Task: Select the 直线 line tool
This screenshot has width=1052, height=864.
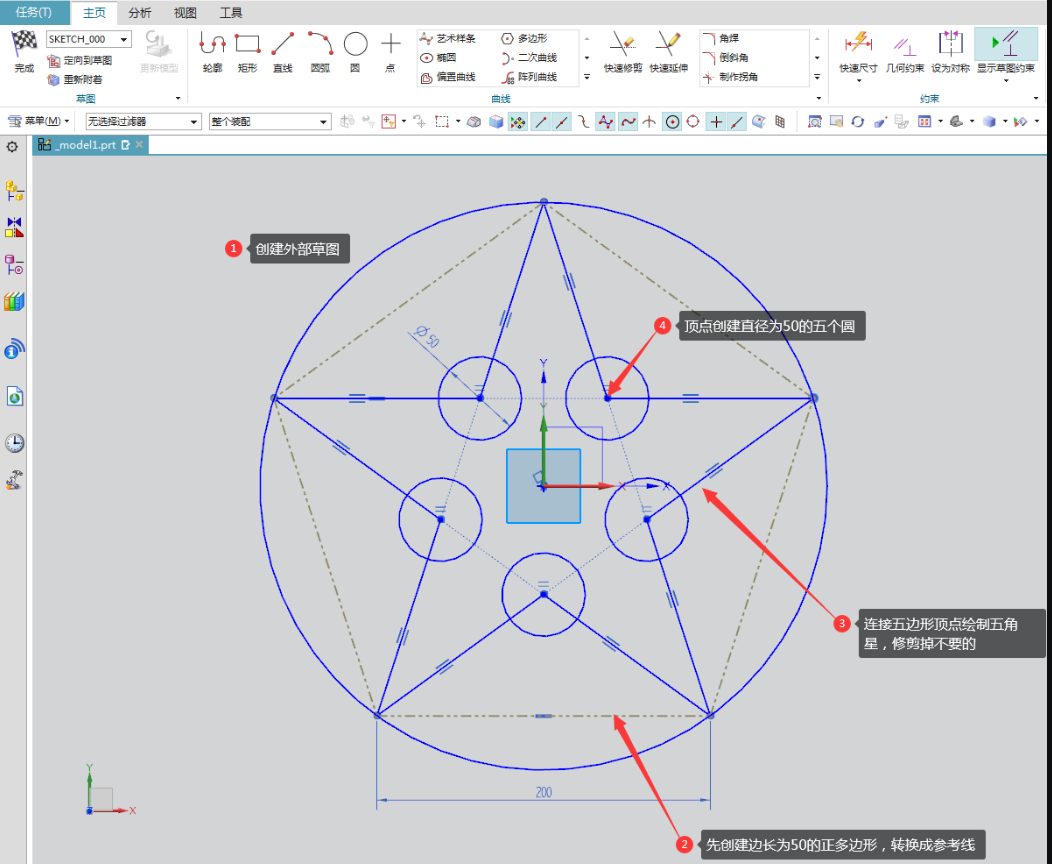Action: point(282,52)
